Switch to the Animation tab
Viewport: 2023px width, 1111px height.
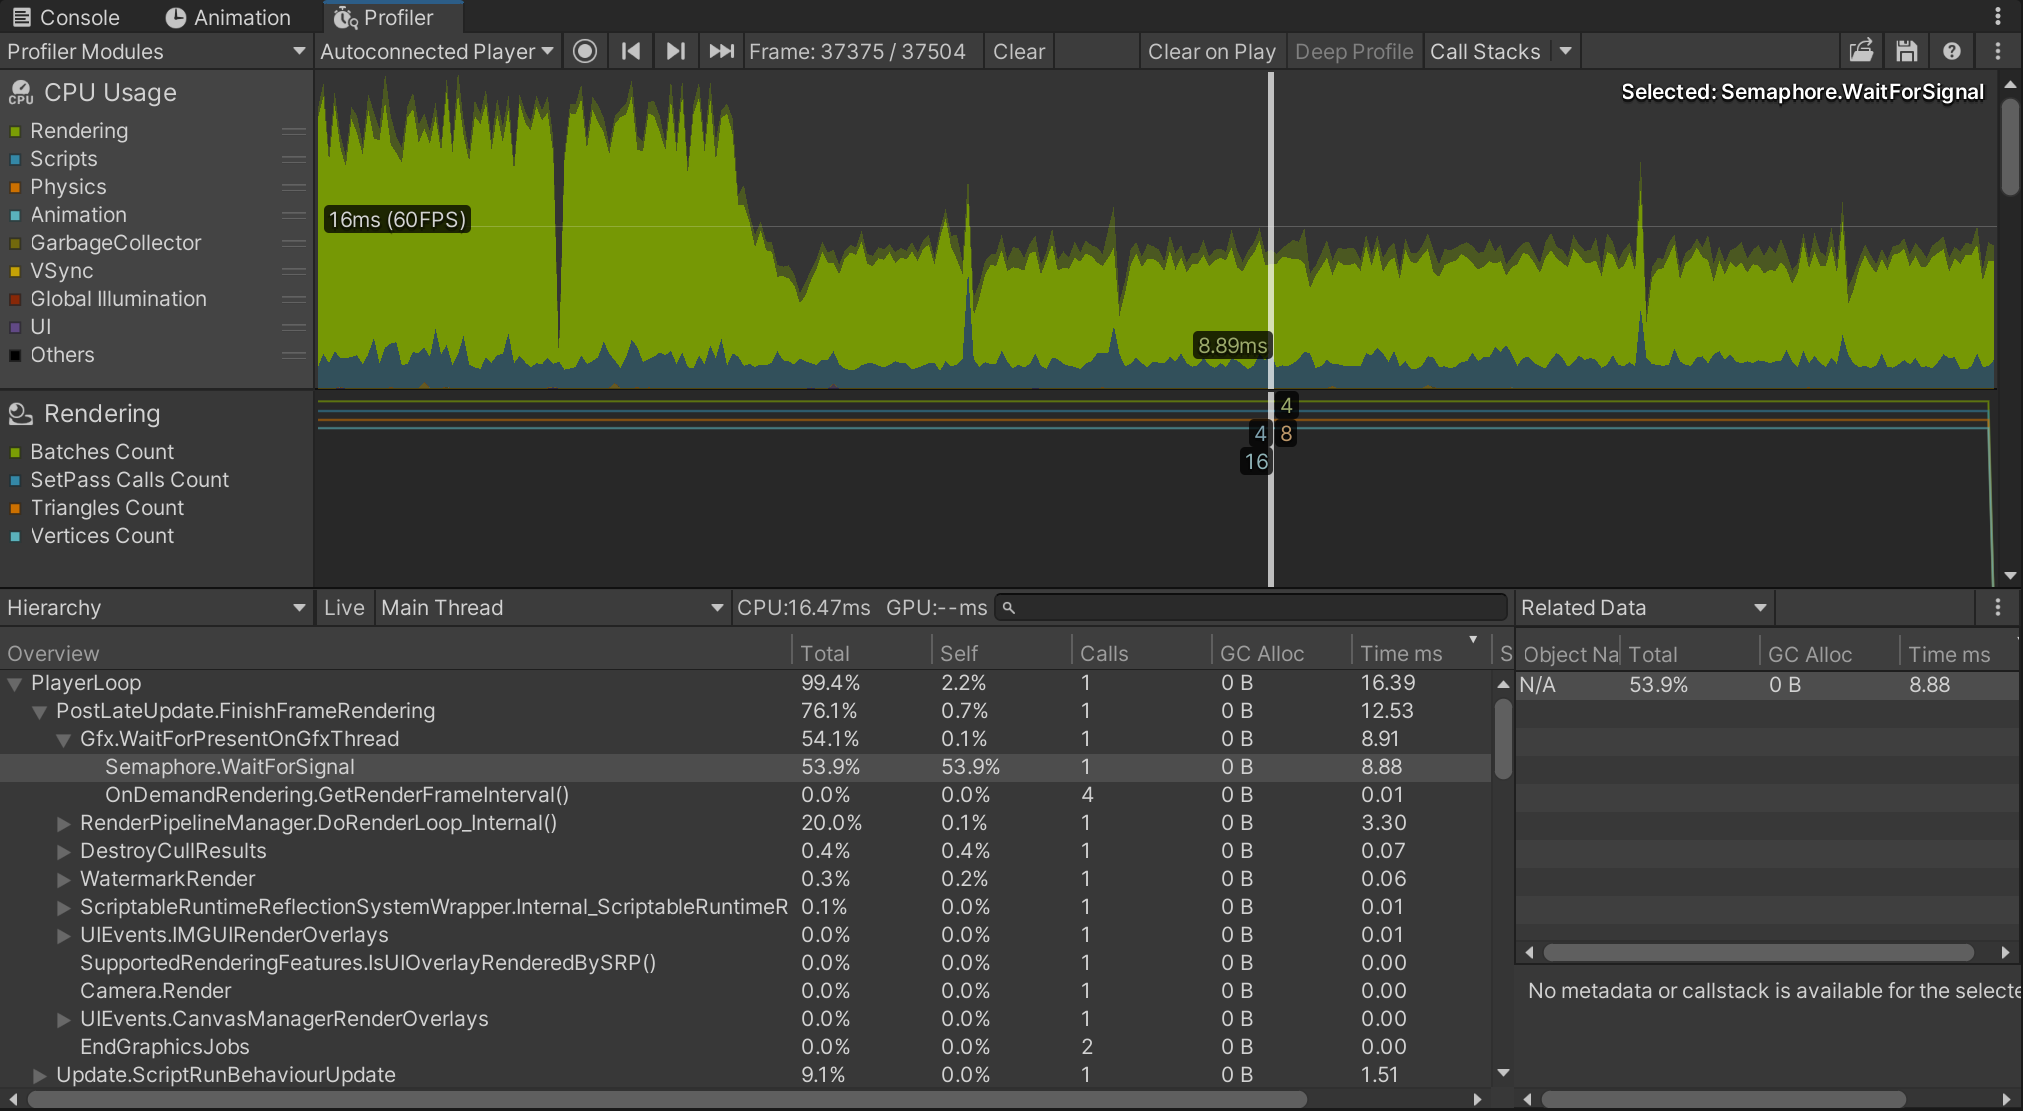228,17
